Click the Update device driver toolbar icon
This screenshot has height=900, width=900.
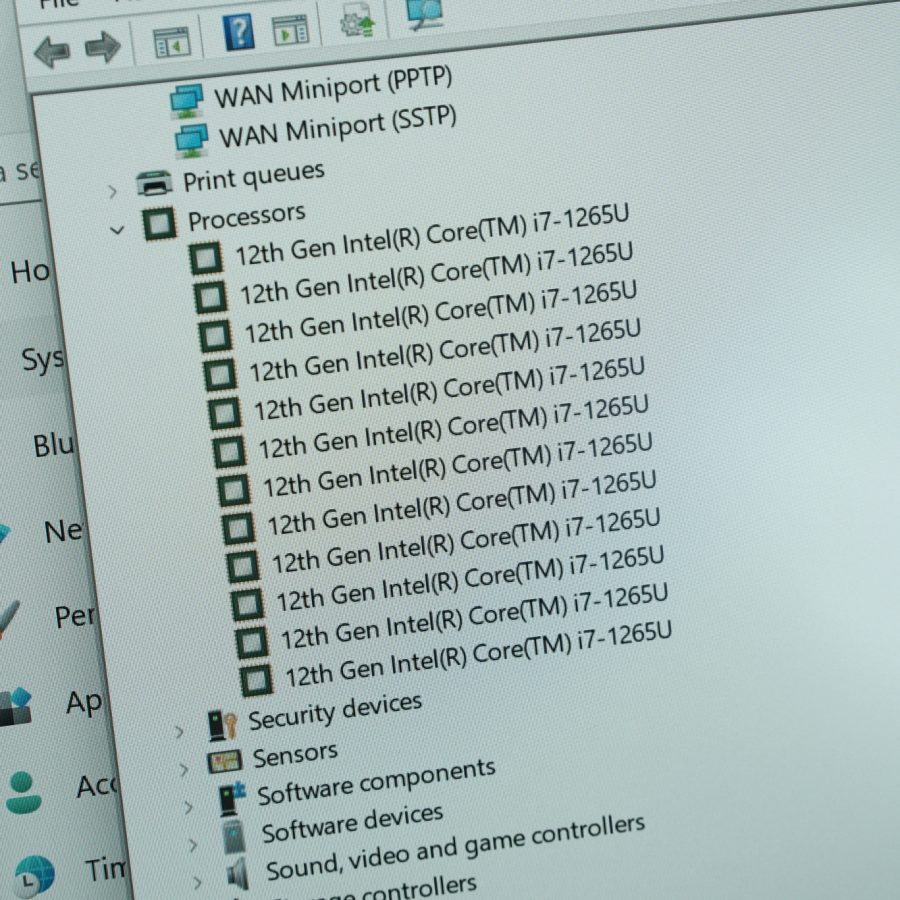pyautogui.click(x=357, y=20)
